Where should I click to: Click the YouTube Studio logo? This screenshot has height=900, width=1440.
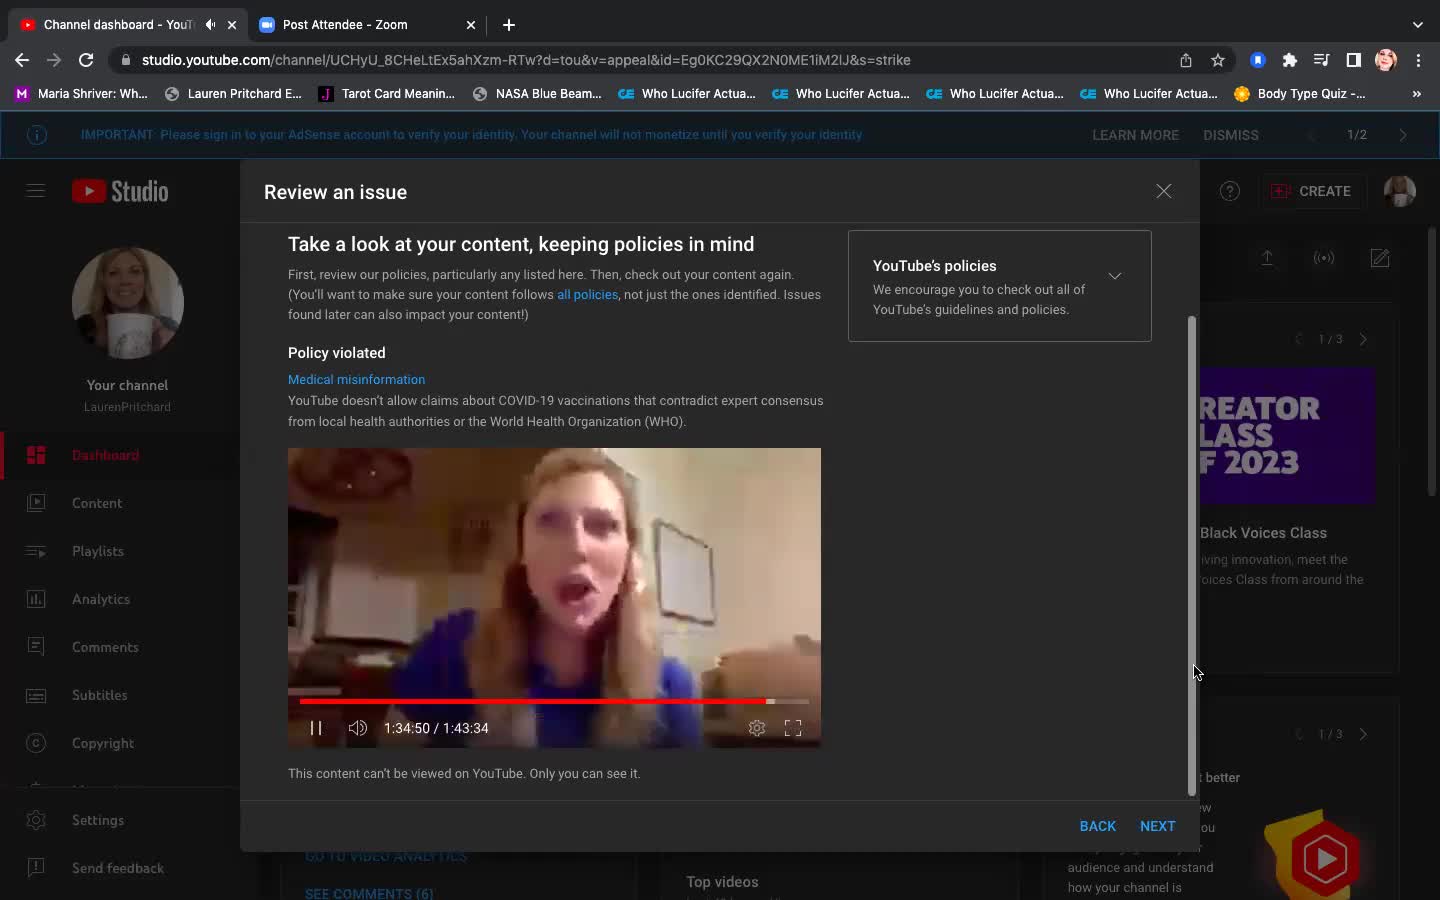[120, 191]
